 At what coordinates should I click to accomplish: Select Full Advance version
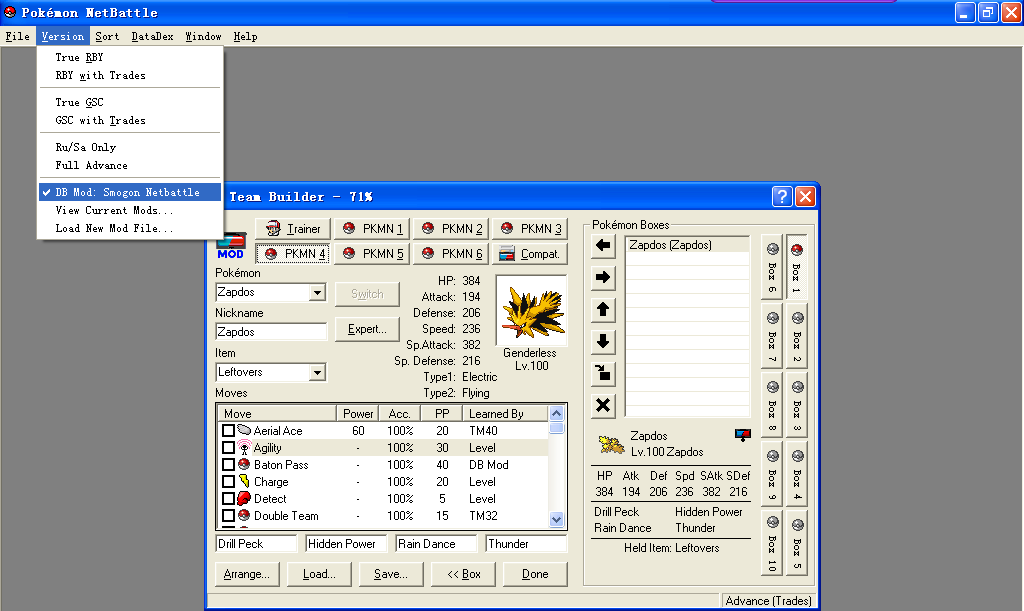coord(130,166)
